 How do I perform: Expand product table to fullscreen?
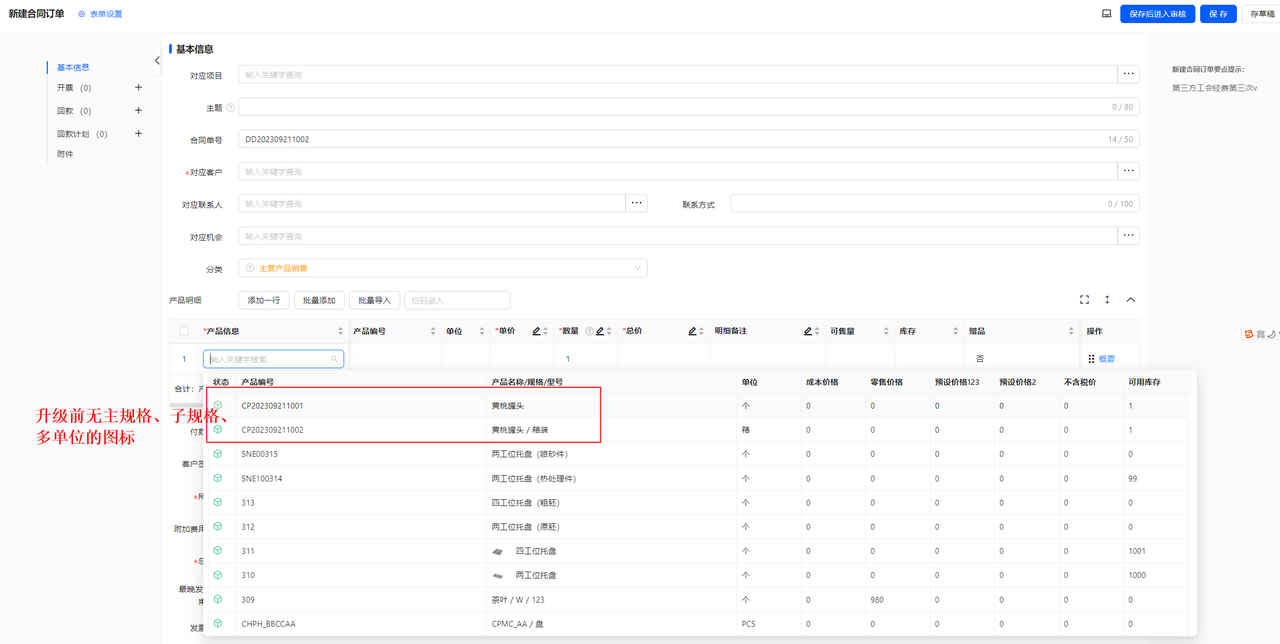tap(1084, 300)
